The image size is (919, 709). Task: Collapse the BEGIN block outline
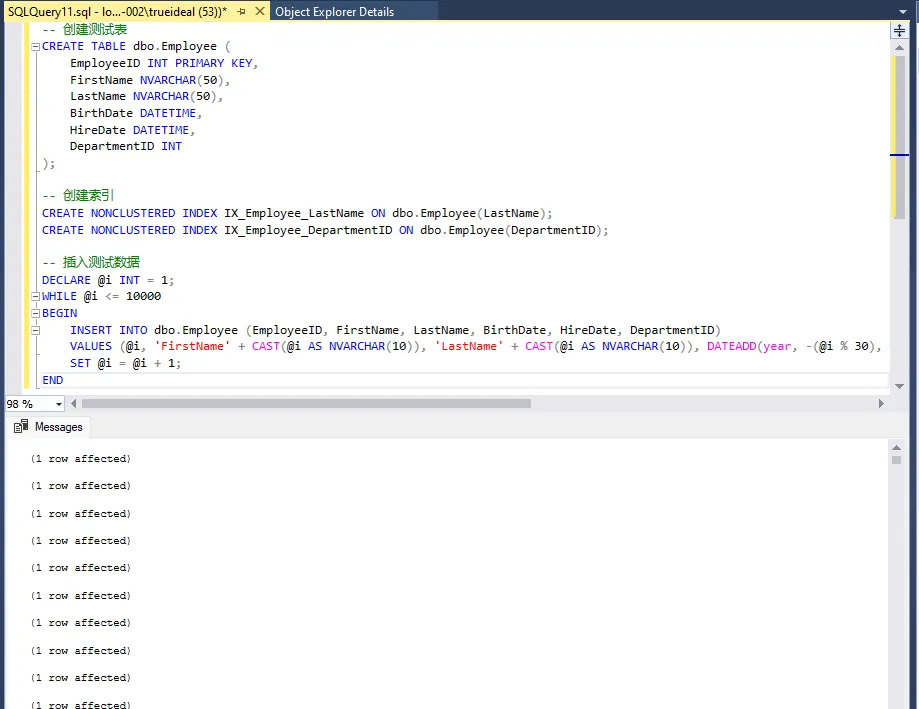[x=36, y=314]
